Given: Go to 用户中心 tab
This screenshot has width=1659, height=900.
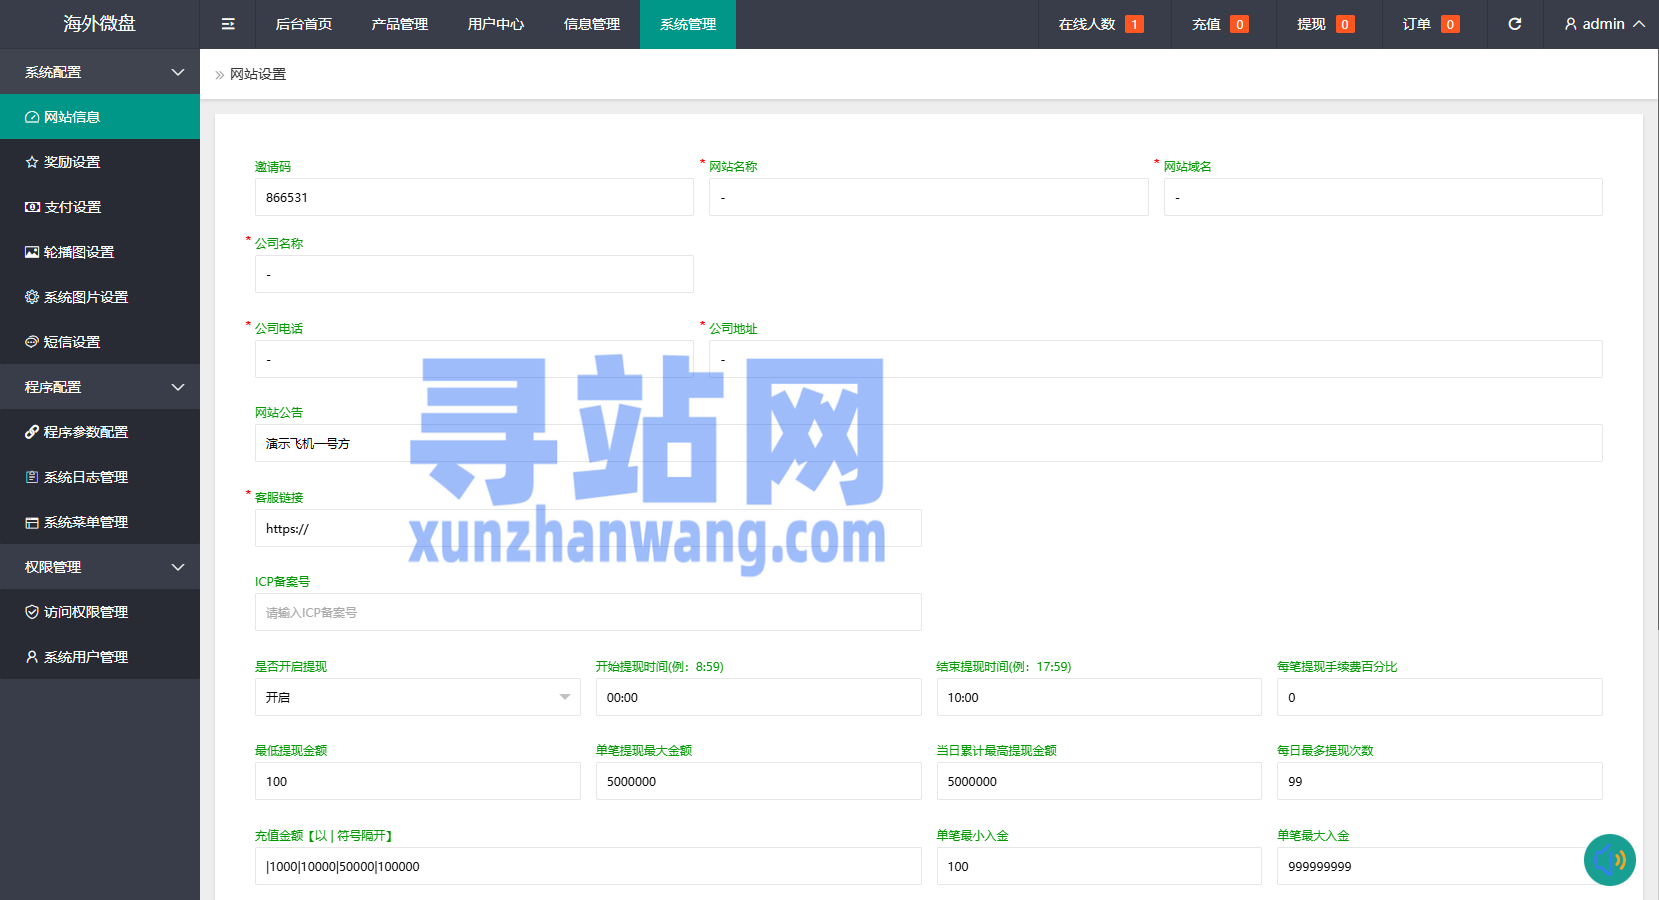Looking at the screenshot, I should [x=496, y=24].
